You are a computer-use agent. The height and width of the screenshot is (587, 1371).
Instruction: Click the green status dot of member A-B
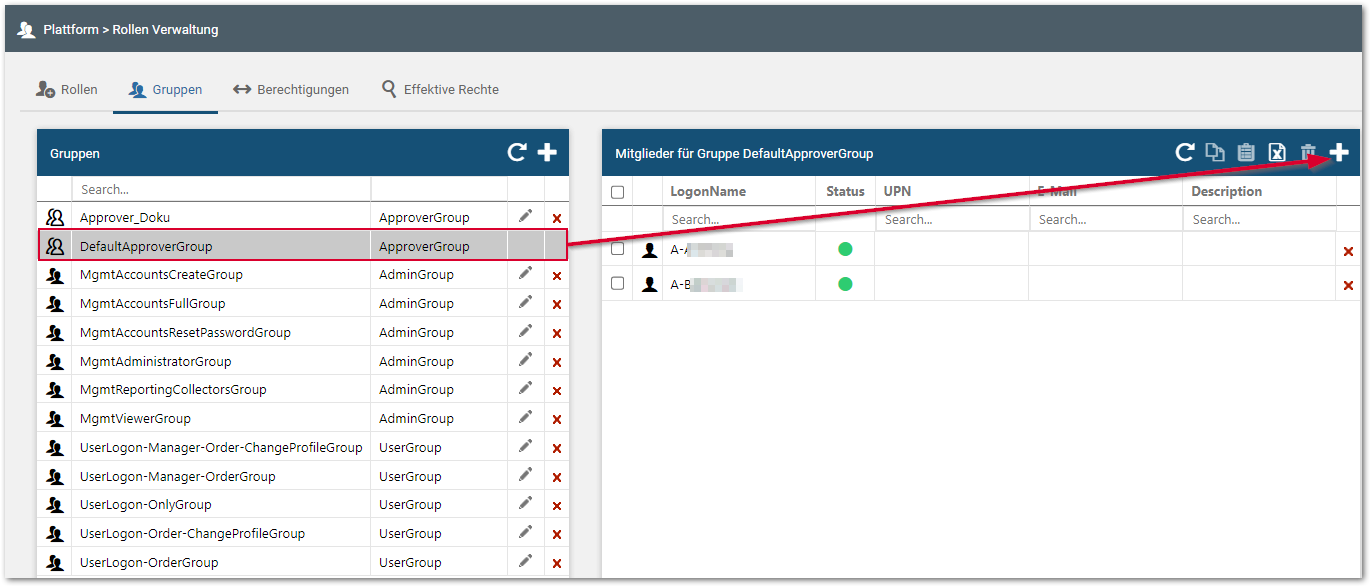(x=845, y=284)
